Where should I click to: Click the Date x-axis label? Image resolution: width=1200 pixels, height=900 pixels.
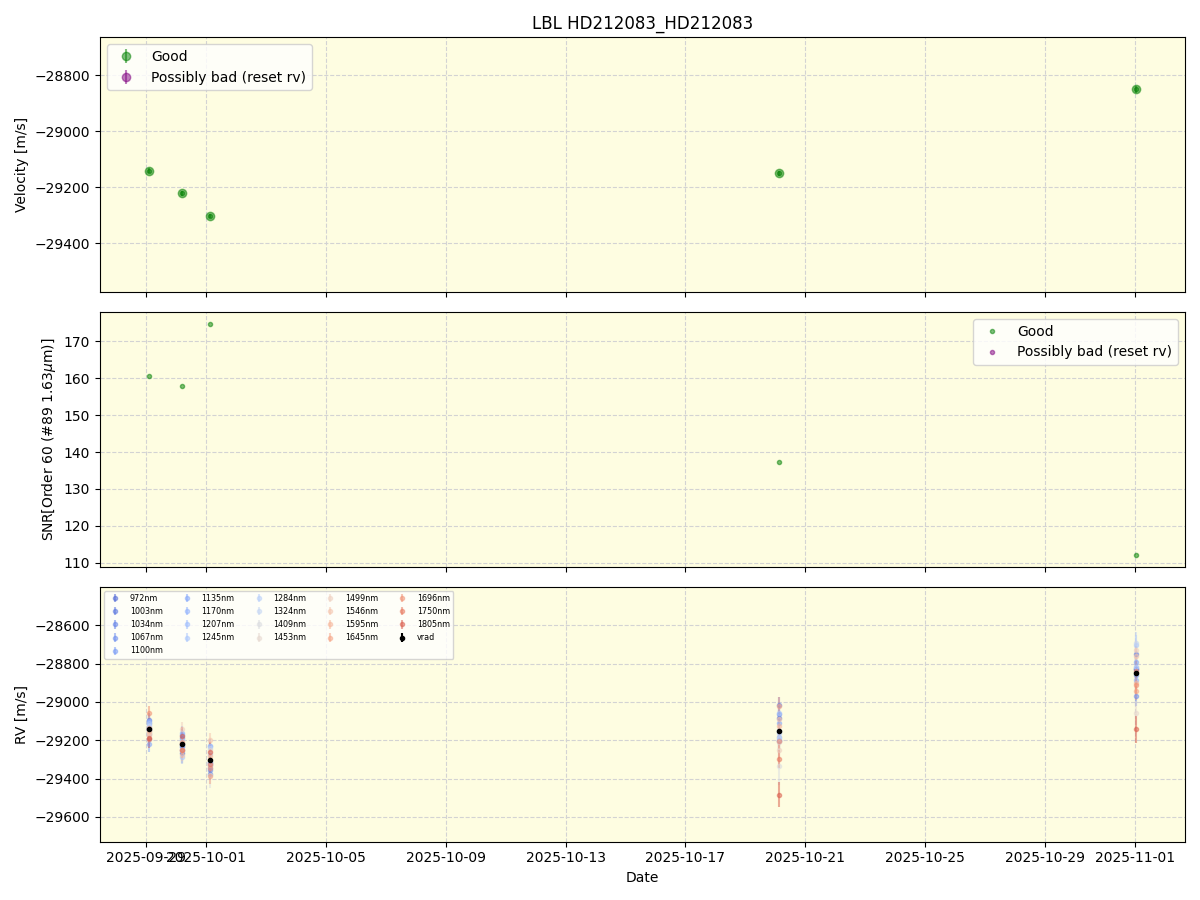[642, 877]
